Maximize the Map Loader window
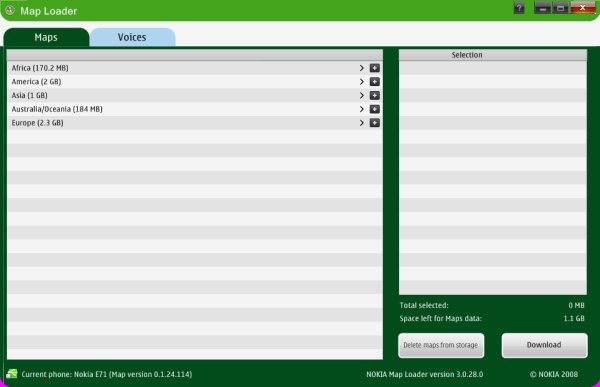 561,8
